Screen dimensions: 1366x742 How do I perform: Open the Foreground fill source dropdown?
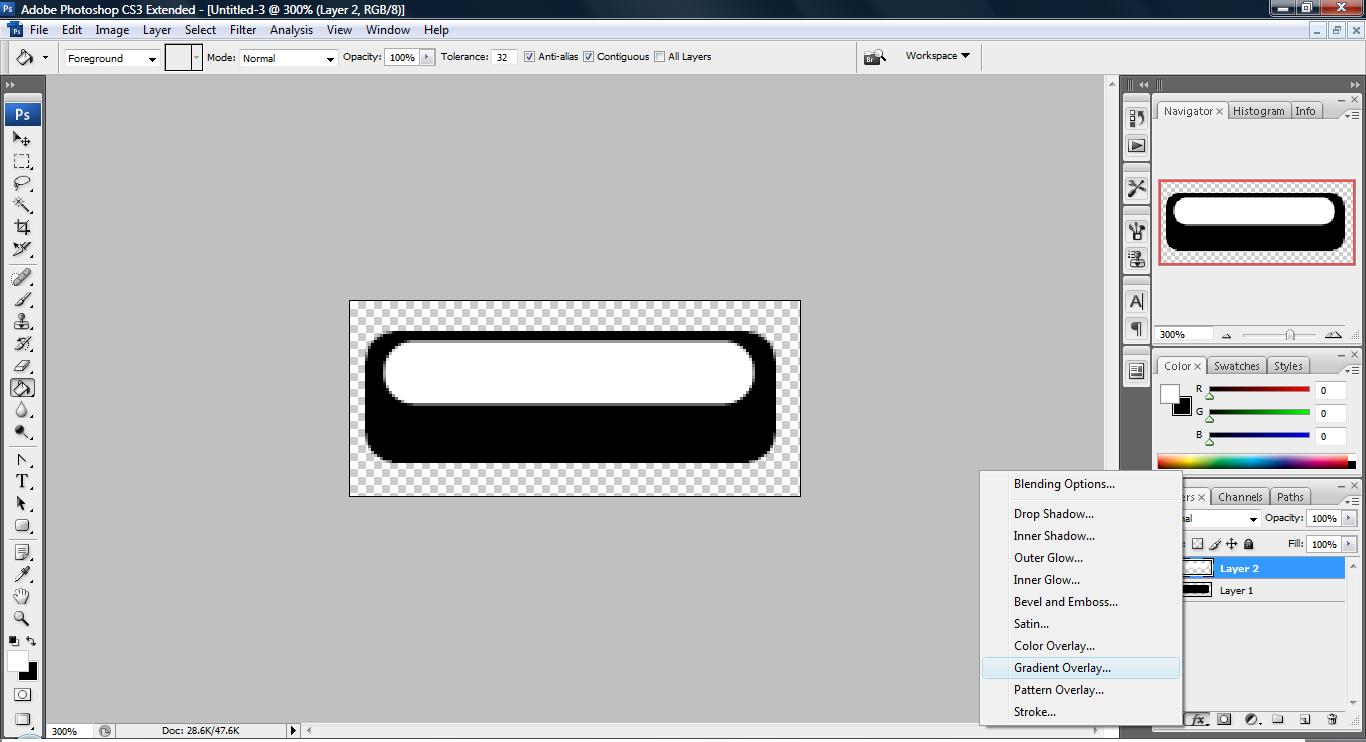pos(112,58)
